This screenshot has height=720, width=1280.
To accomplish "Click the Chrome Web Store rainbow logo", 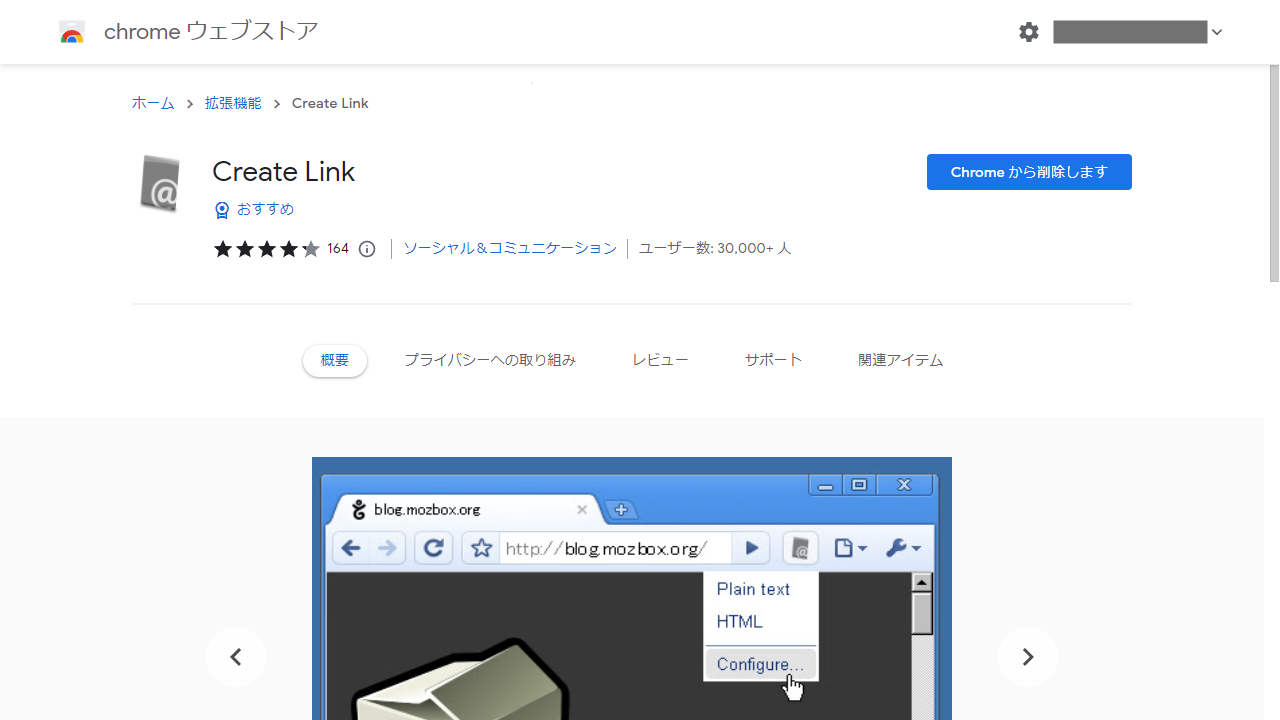I will pyautogui.click(x=72, y=32).
